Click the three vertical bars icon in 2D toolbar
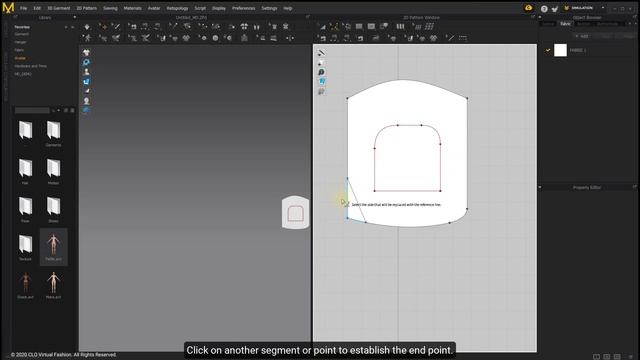 (400, 27)
